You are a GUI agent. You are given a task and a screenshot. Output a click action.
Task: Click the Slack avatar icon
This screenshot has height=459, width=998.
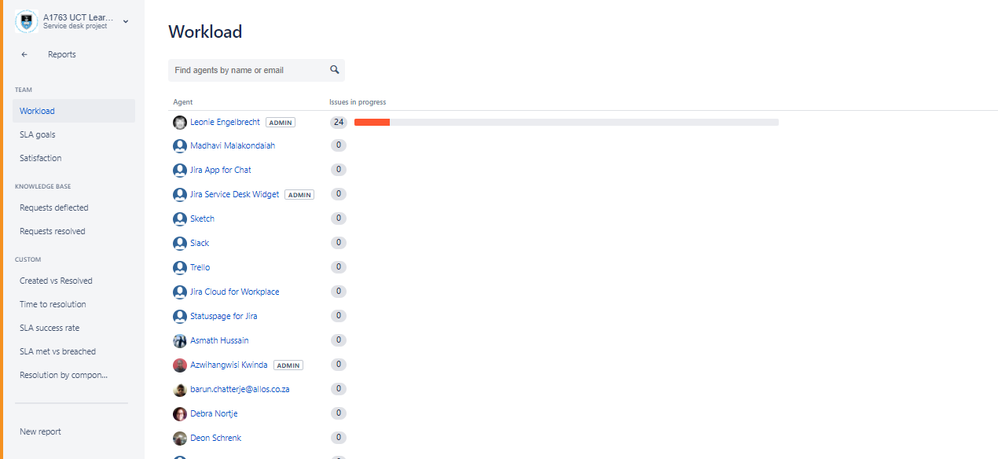[x=179, y=243]
